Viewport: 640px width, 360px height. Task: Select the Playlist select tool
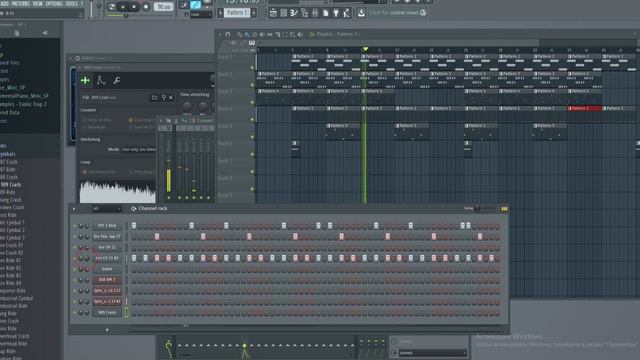[285, 35]
